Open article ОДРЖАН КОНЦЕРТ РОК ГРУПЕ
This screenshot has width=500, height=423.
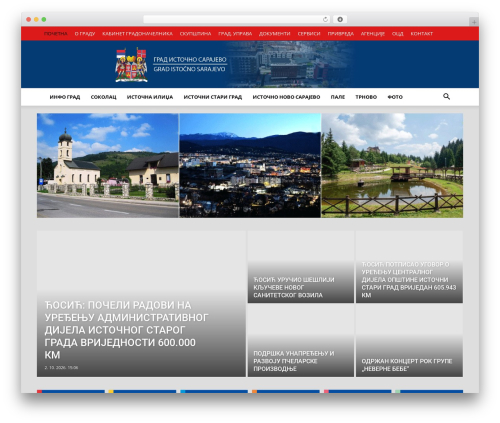click(x=407, y=365)
